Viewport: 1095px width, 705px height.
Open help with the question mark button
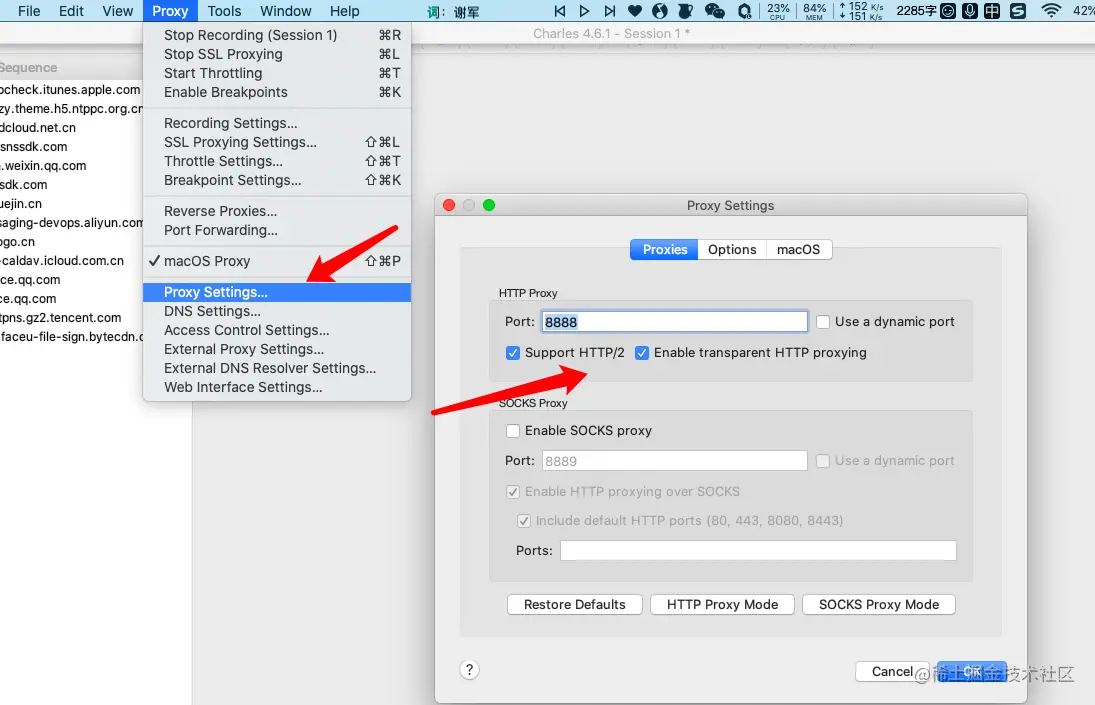point(469,670)
